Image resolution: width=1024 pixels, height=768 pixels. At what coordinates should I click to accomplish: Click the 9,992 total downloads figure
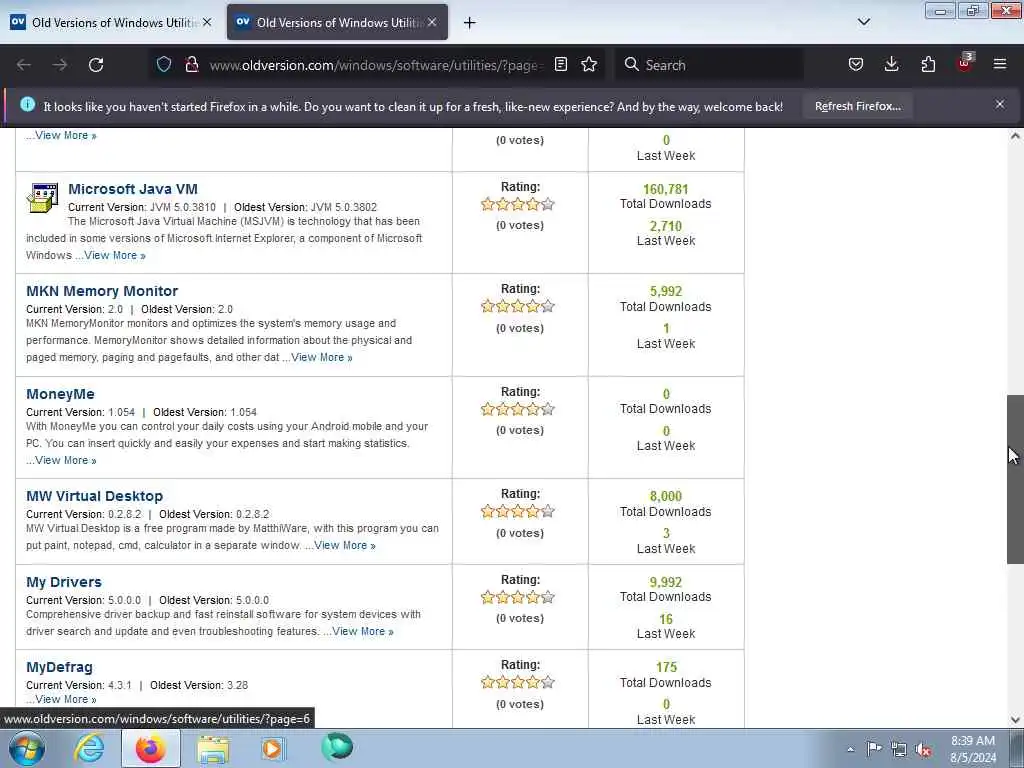point(665,582)
